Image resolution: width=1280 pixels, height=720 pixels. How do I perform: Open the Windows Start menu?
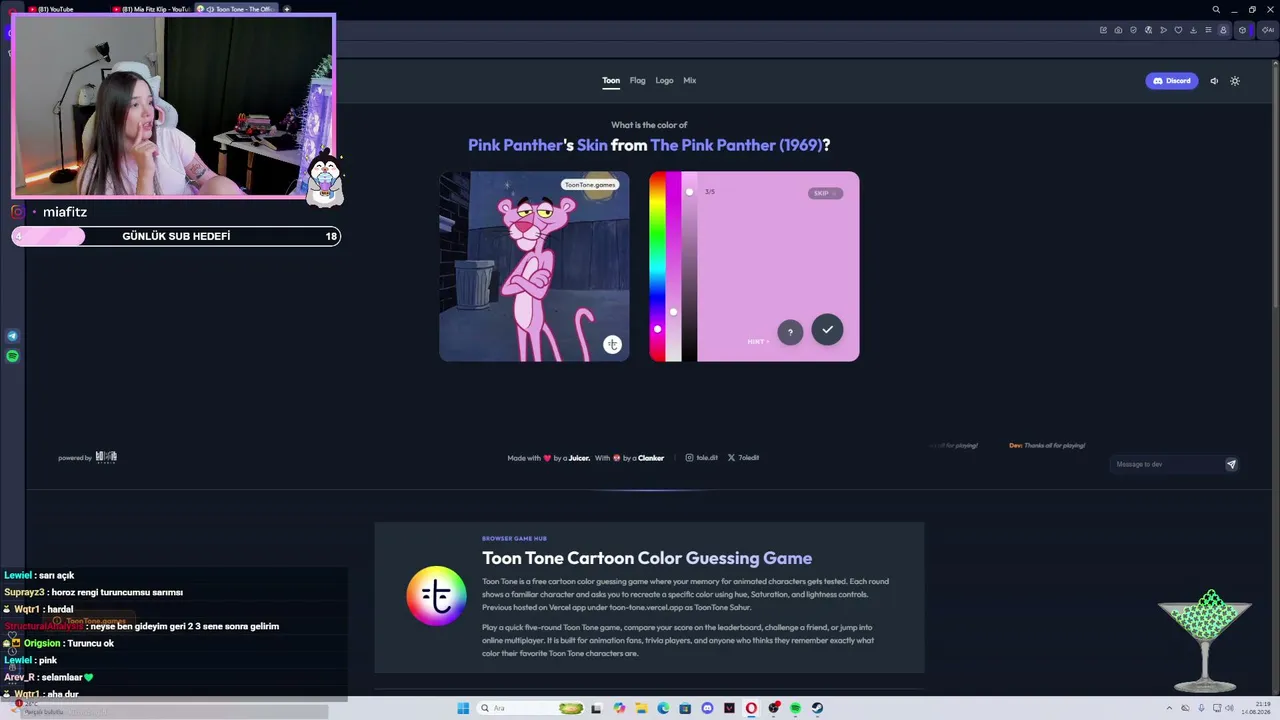coord(463,708)
